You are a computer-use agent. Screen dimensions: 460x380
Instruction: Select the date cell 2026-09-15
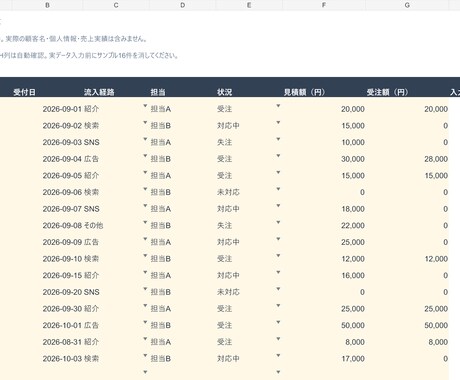click(x=47, y=276)
